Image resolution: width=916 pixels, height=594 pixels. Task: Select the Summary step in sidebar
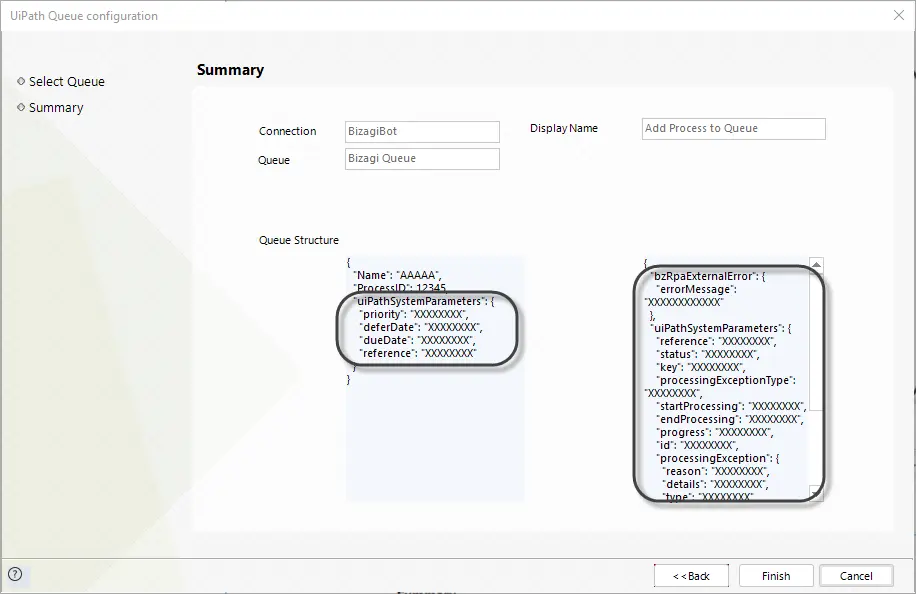tap(56, 107)
